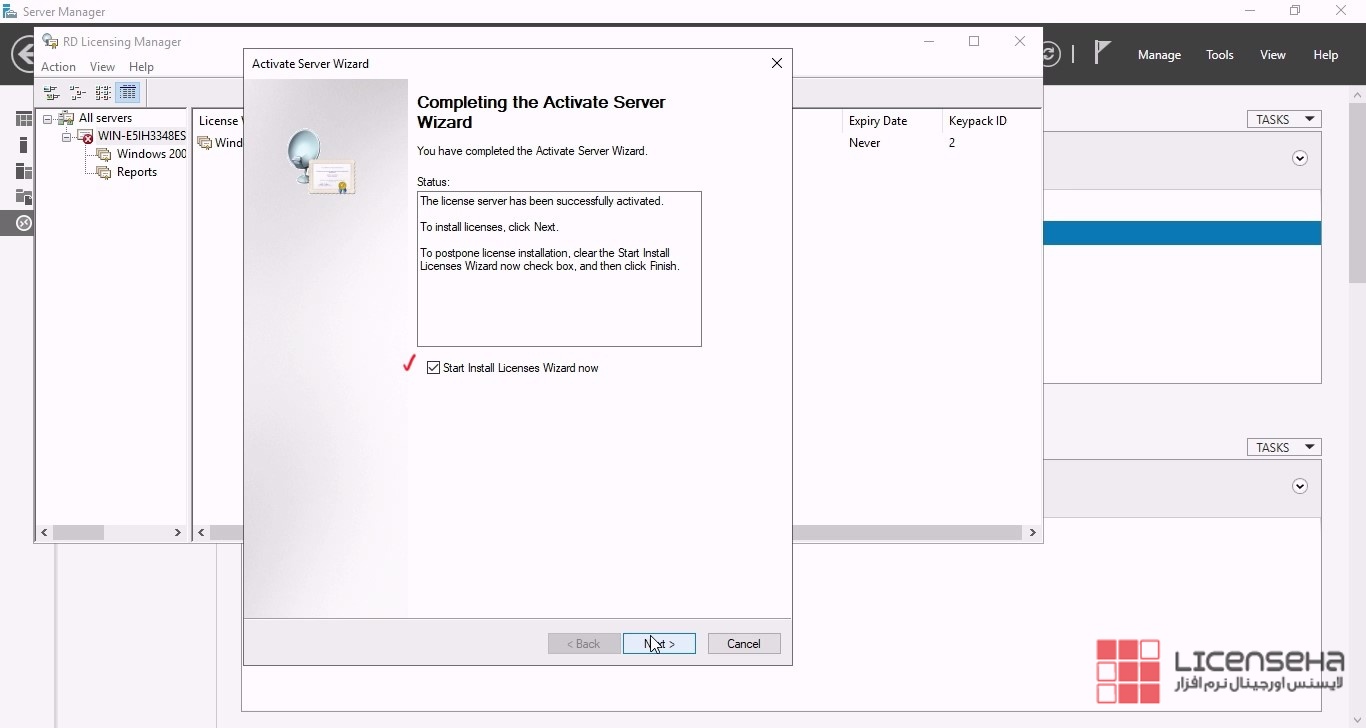Collapse the WIN-E5IH3348ES server node
Viewport: 1366px width, 728px height.
pyautogui.click(x=66, y=137)
